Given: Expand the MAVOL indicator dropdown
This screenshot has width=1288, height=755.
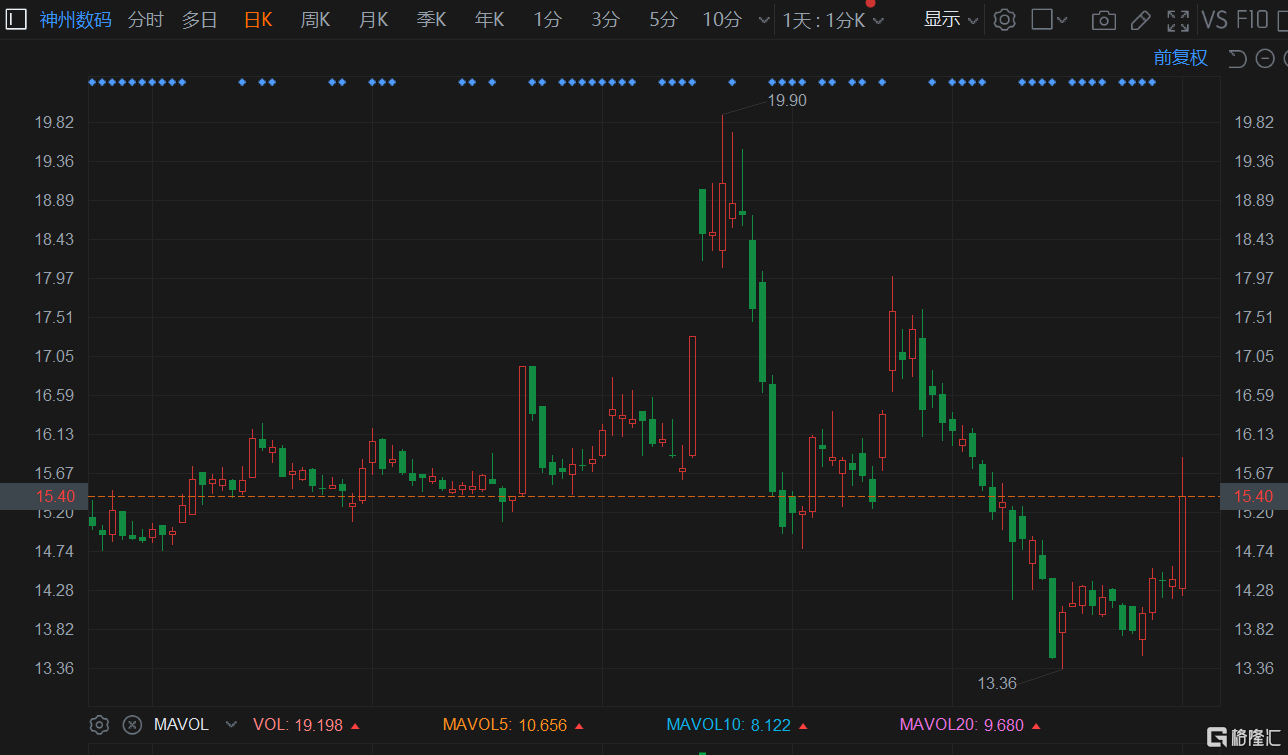Looking at the screenshot, I should (231, 725).
